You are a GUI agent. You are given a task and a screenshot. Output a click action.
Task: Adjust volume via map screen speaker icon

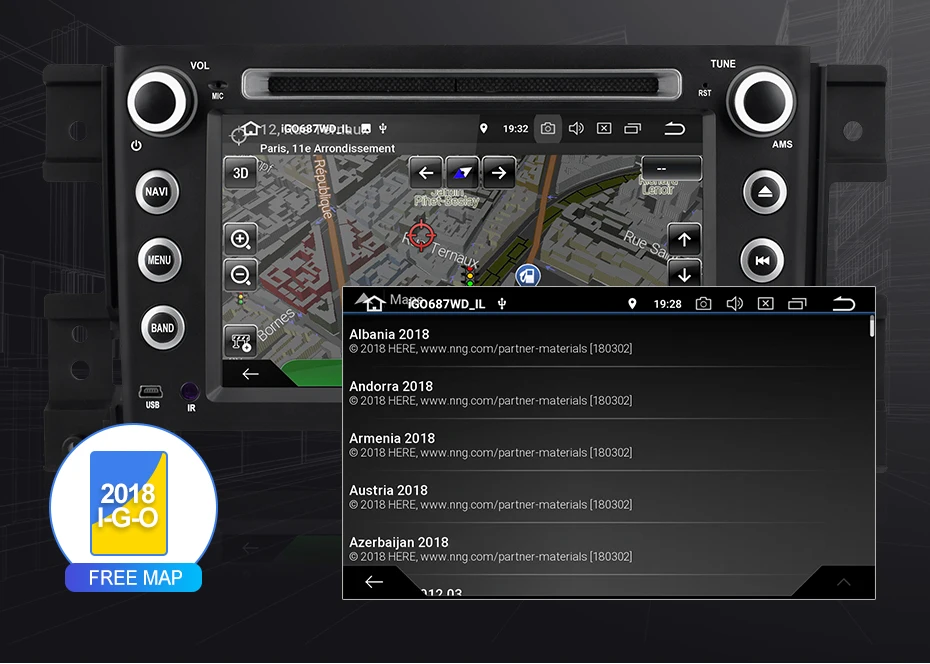click(x=576, y=129)
